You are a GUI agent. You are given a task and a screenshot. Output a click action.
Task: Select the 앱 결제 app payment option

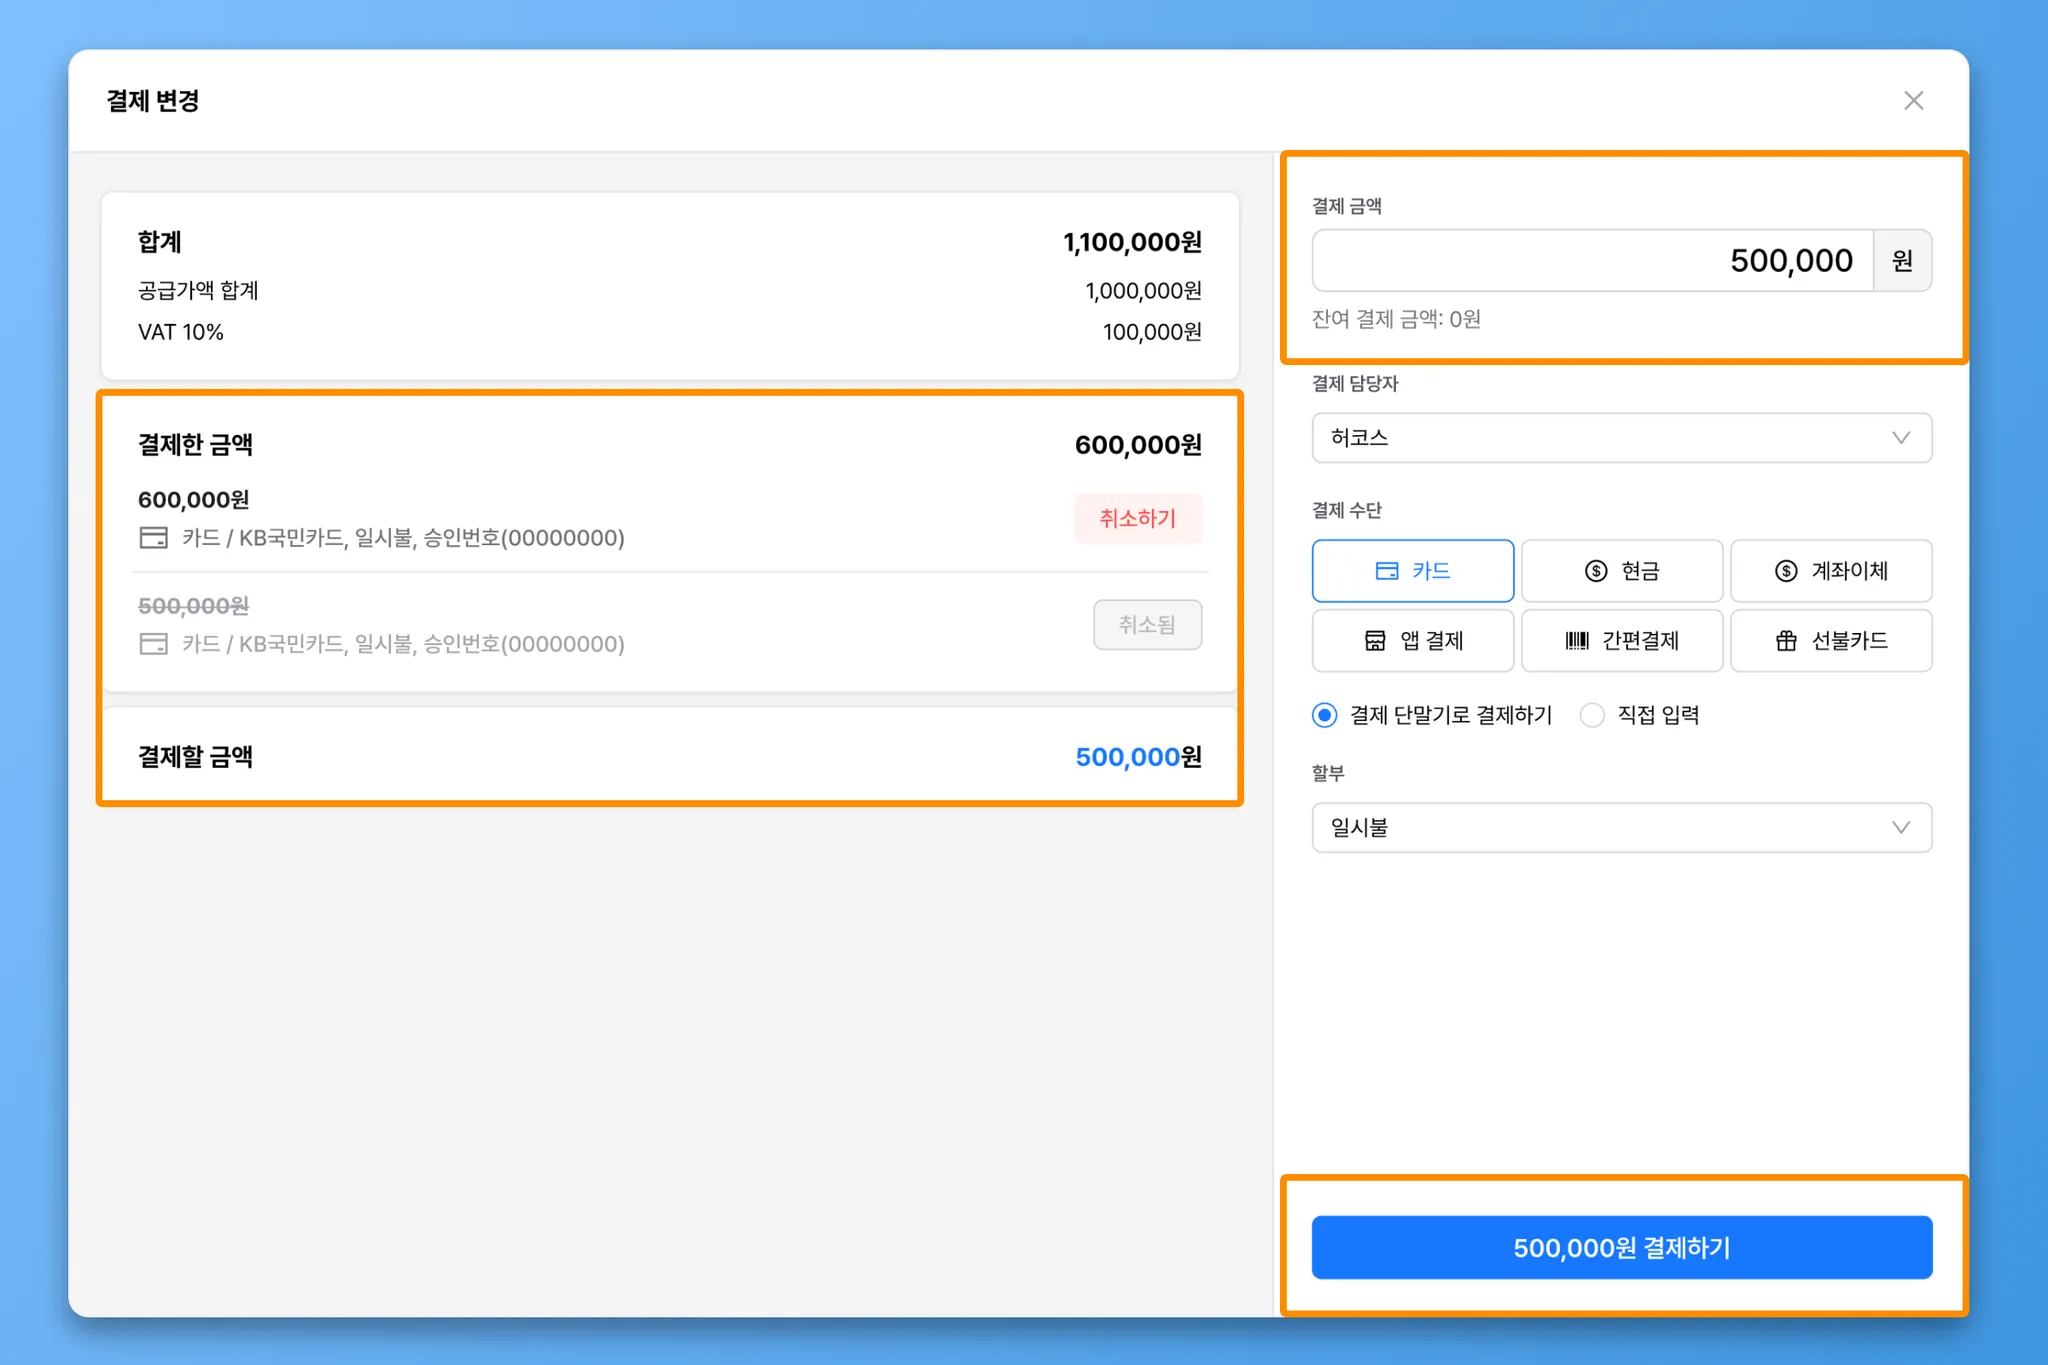[x=1412, y=641]
